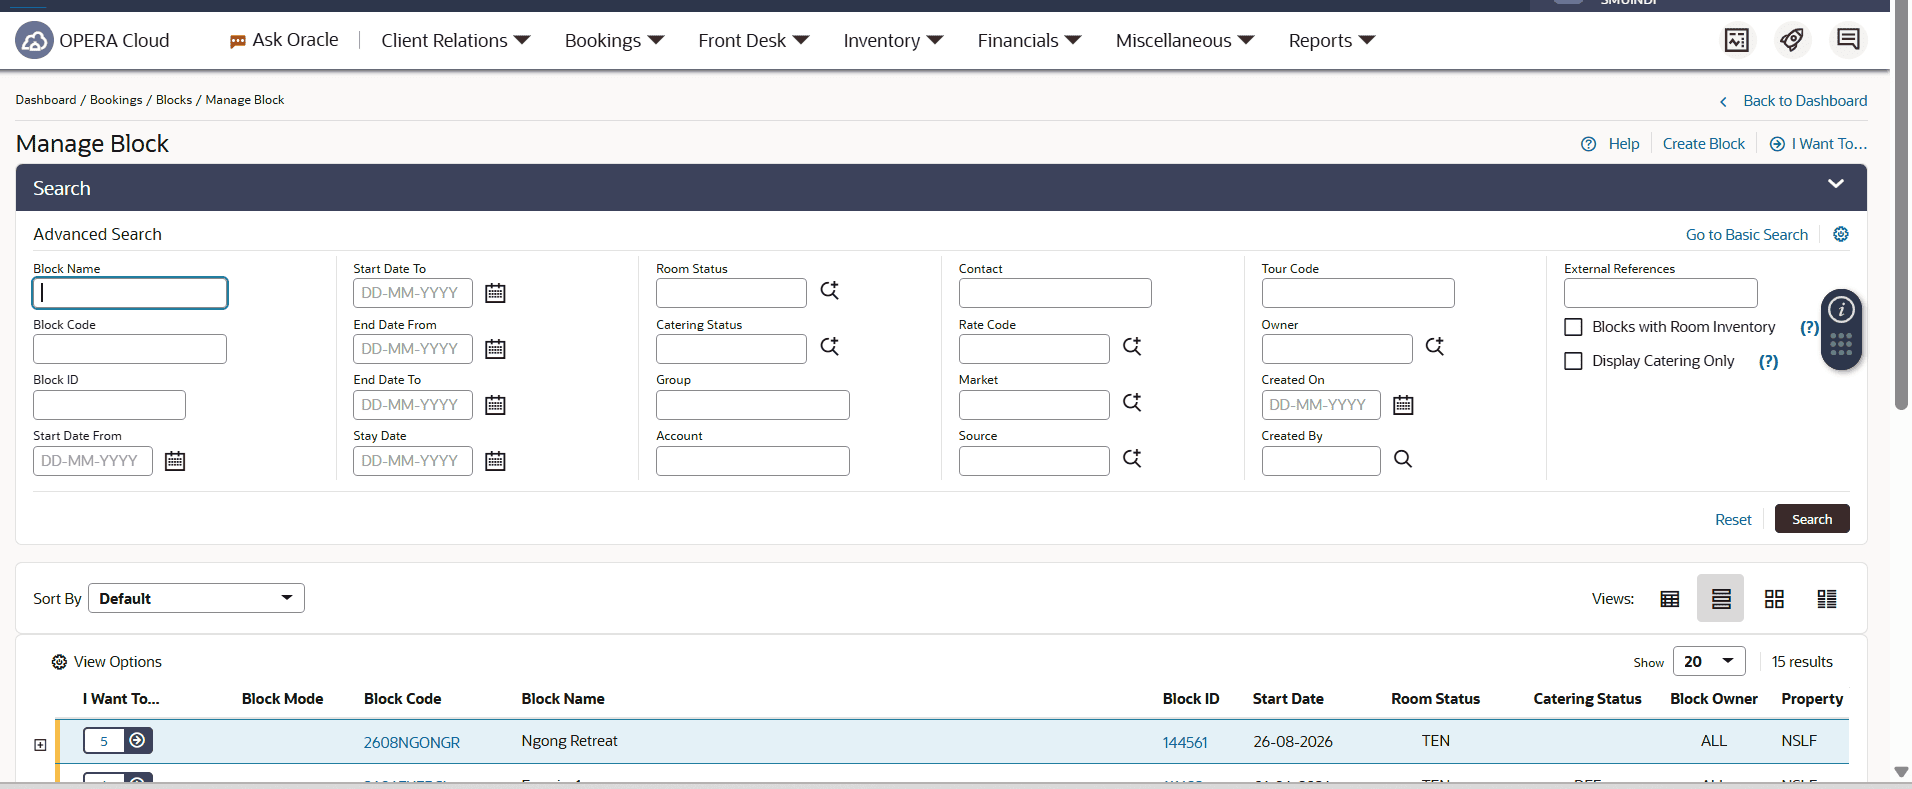1912x789 pixels.
Task: Click the Block Code input field
Action: pos(130,349)
